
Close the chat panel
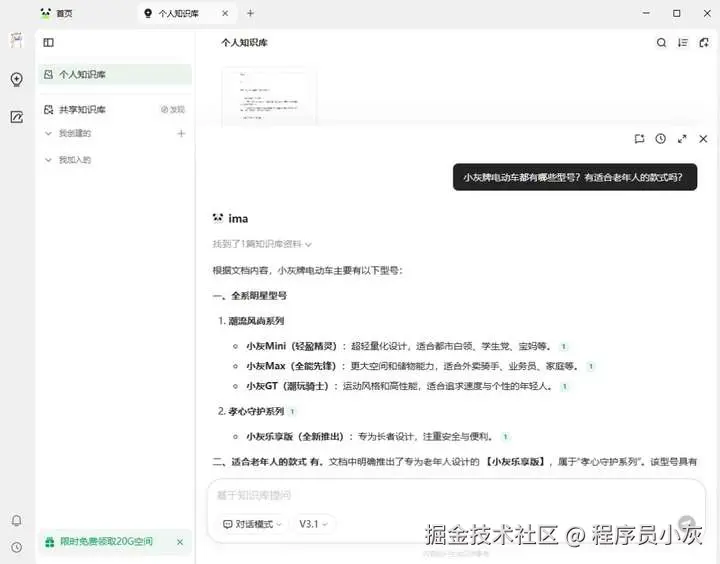click(x=703, y=139)
